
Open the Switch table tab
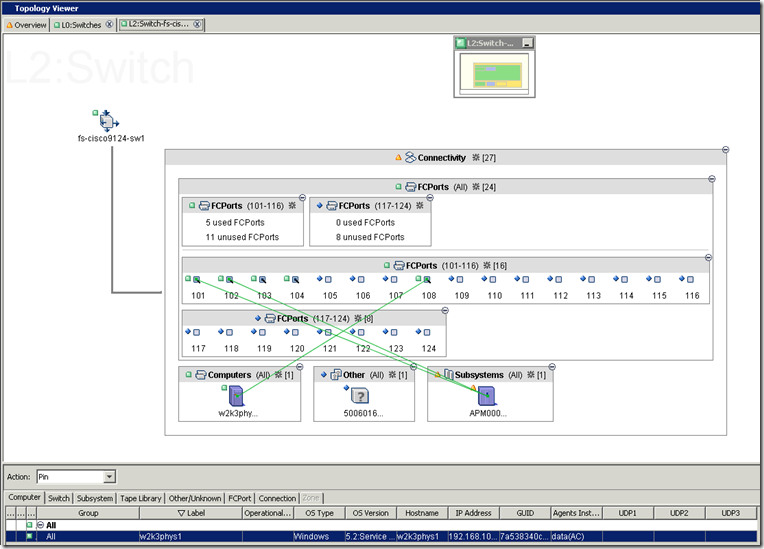[x=58, y=498]
